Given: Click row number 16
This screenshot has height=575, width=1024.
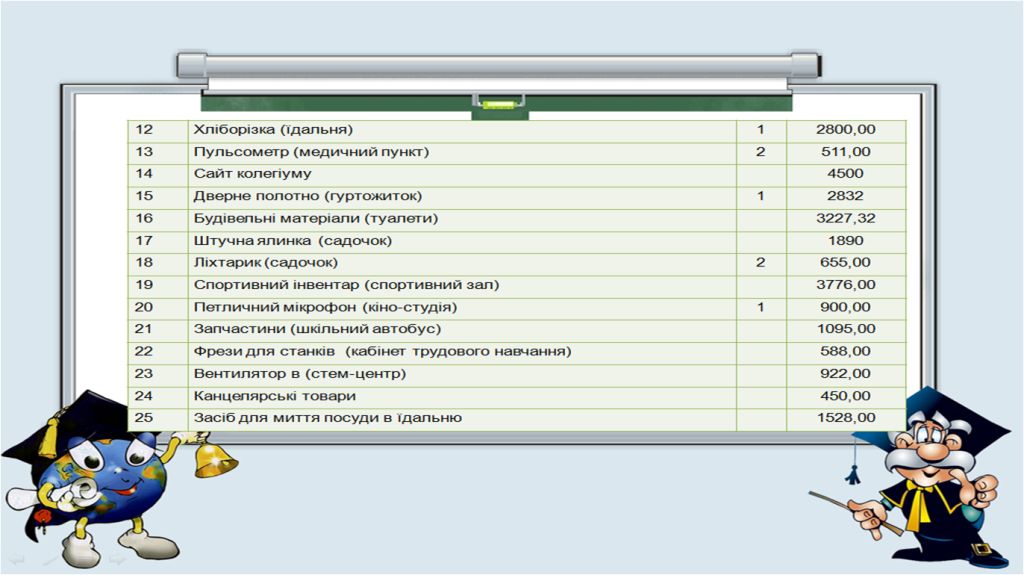Looking at the screenshot, I should point(144,218).
